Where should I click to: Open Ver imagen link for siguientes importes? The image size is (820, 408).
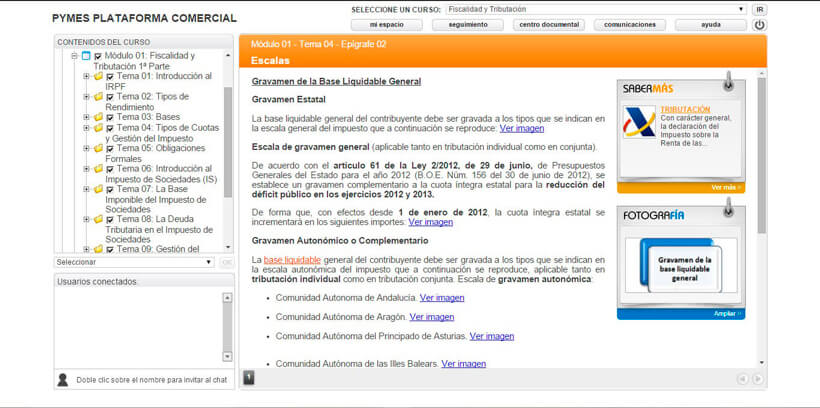430,222
